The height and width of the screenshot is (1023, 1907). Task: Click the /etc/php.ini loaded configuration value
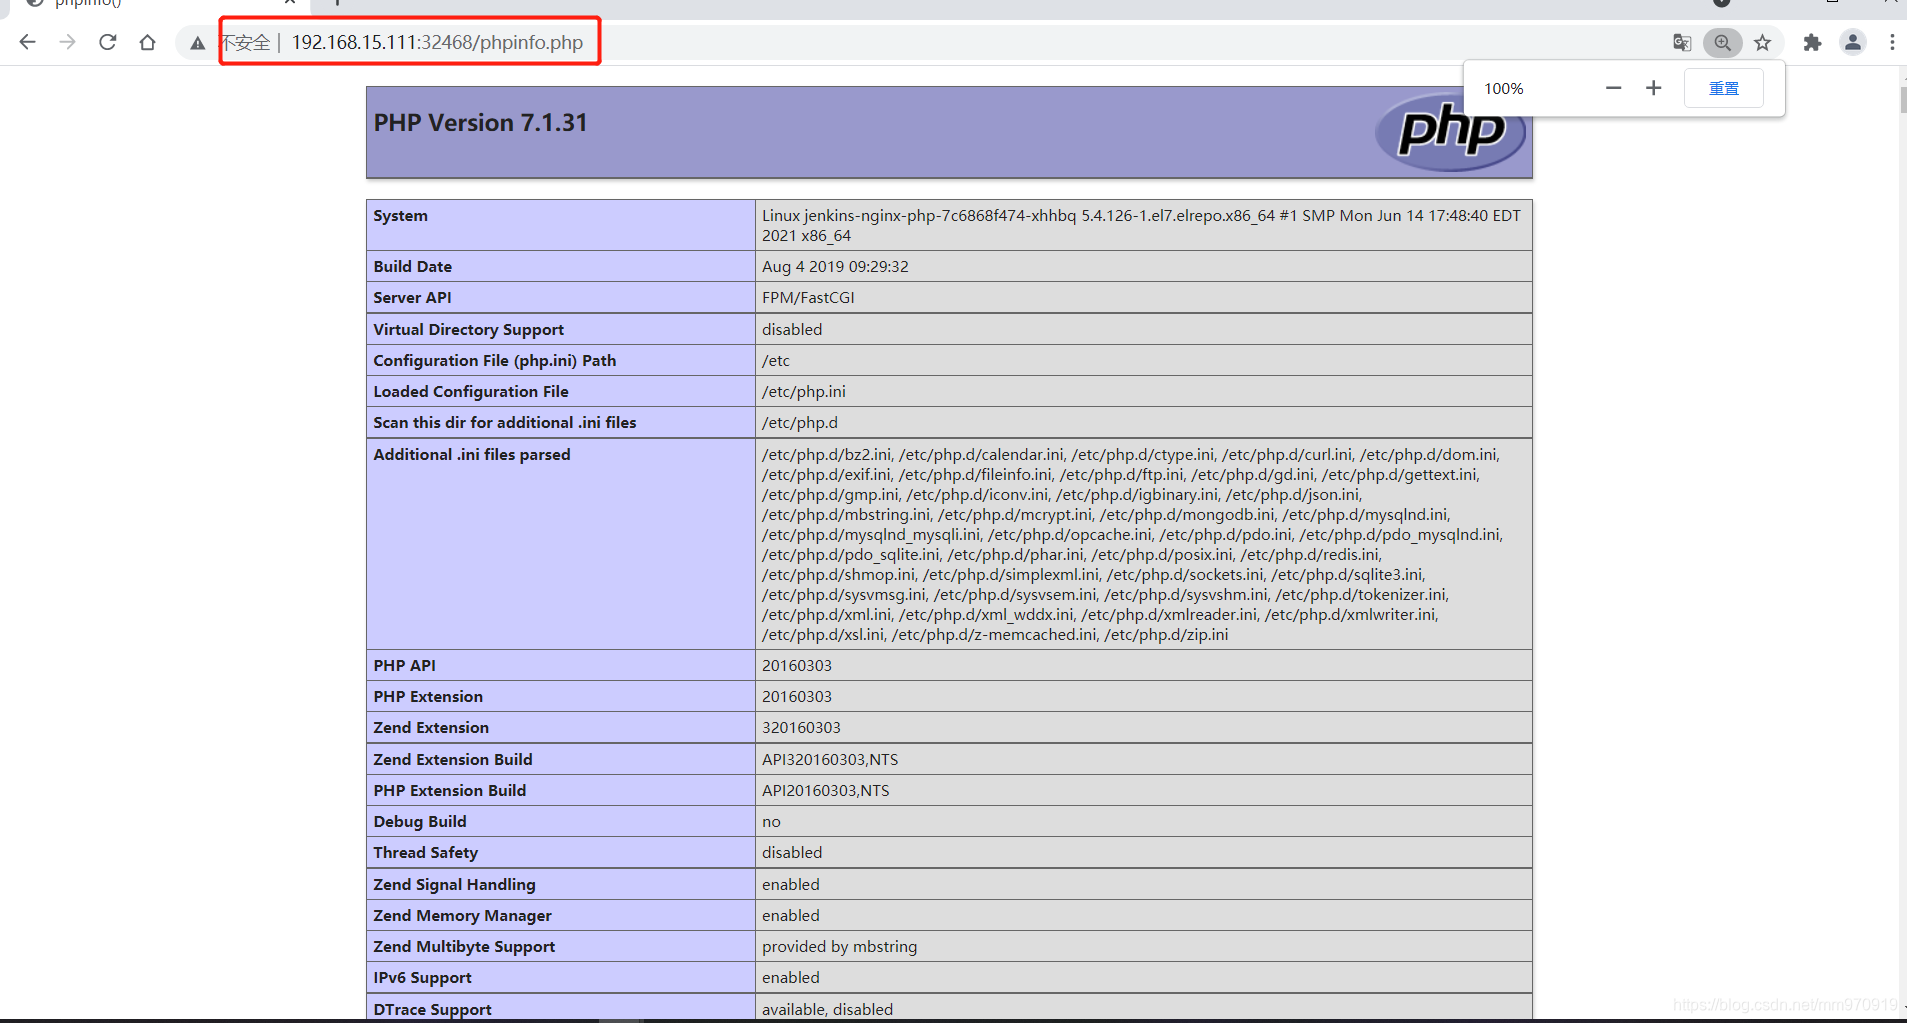tap(803, 392)
